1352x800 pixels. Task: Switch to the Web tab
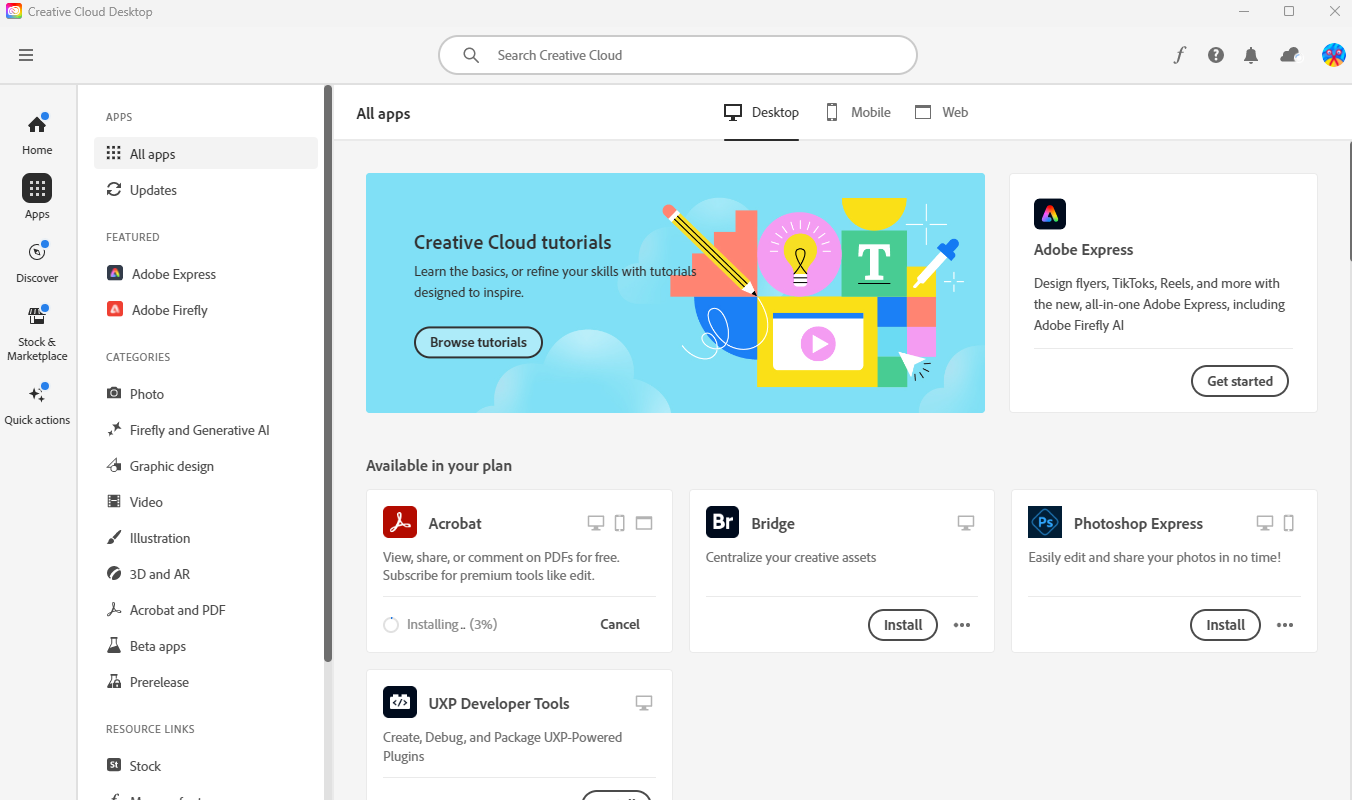tap(941, 112)
